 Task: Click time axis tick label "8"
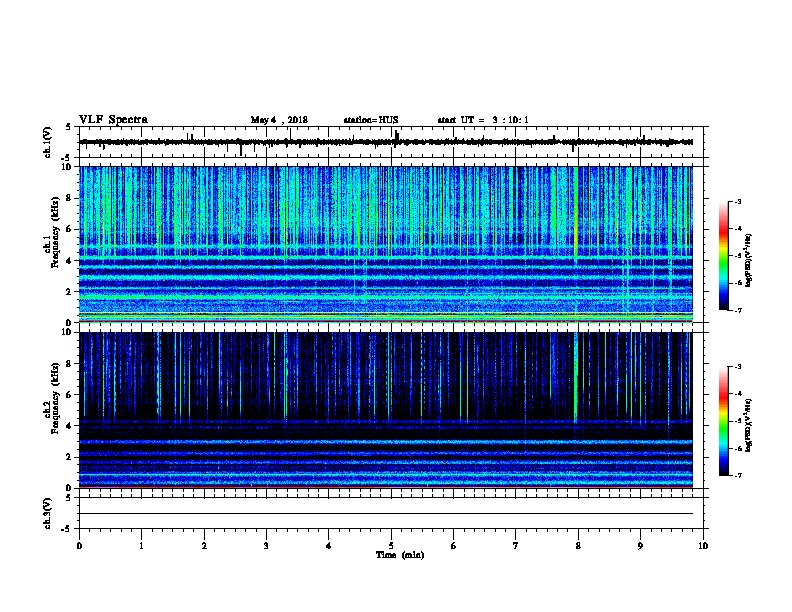point(578,546)
